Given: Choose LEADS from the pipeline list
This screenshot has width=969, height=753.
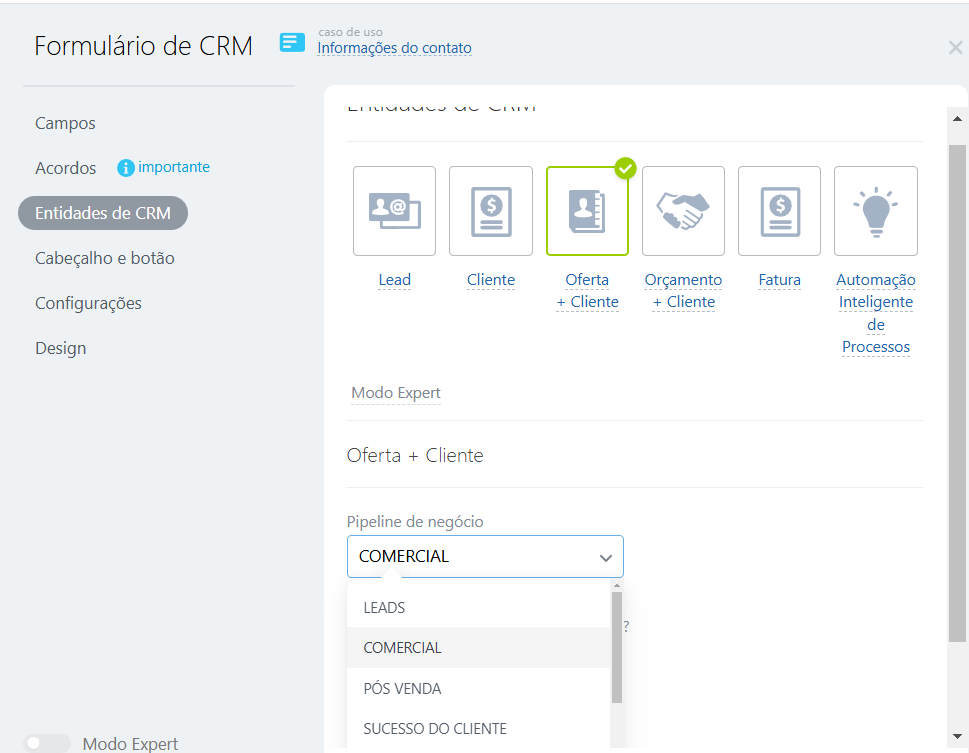Looking at the screenshot, I should tap(384, 607).
